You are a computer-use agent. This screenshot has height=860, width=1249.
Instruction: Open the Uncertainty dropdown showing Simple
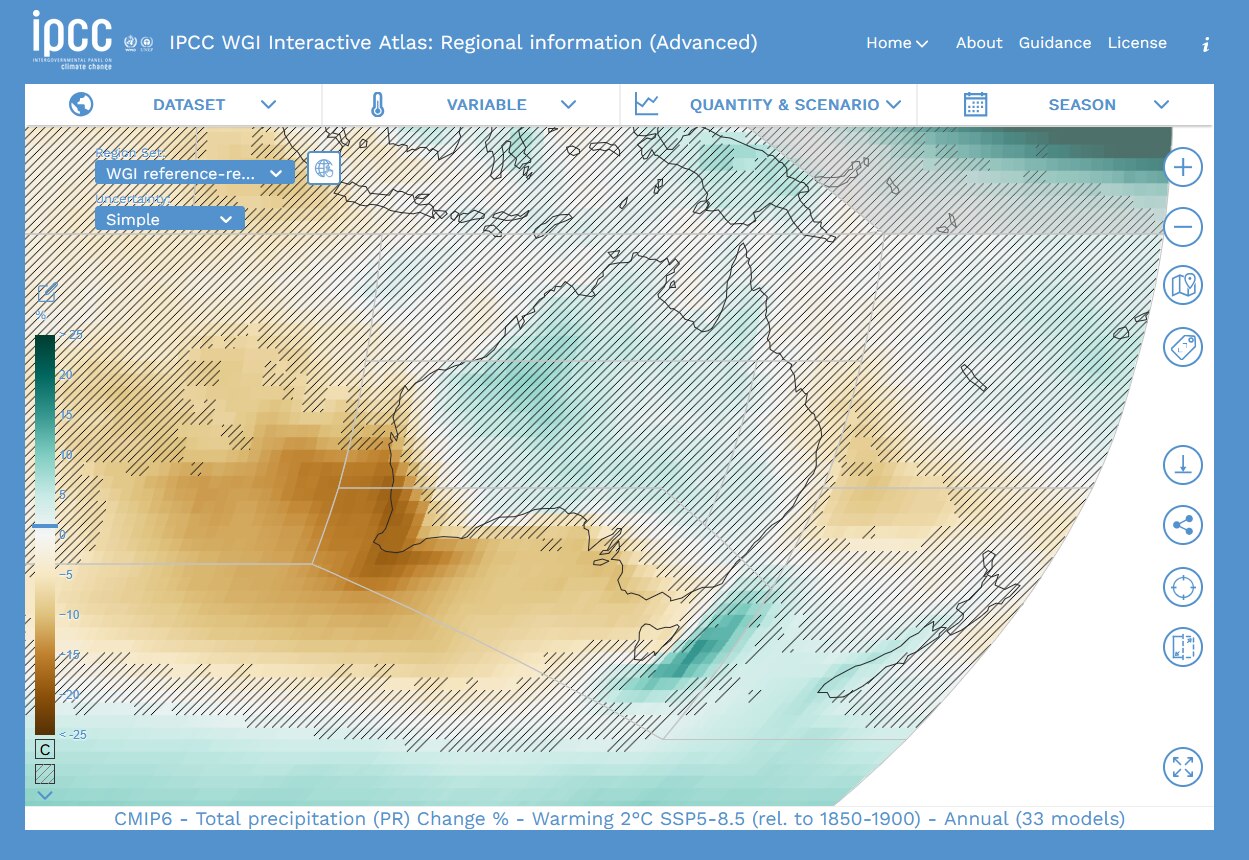(169, 218)
